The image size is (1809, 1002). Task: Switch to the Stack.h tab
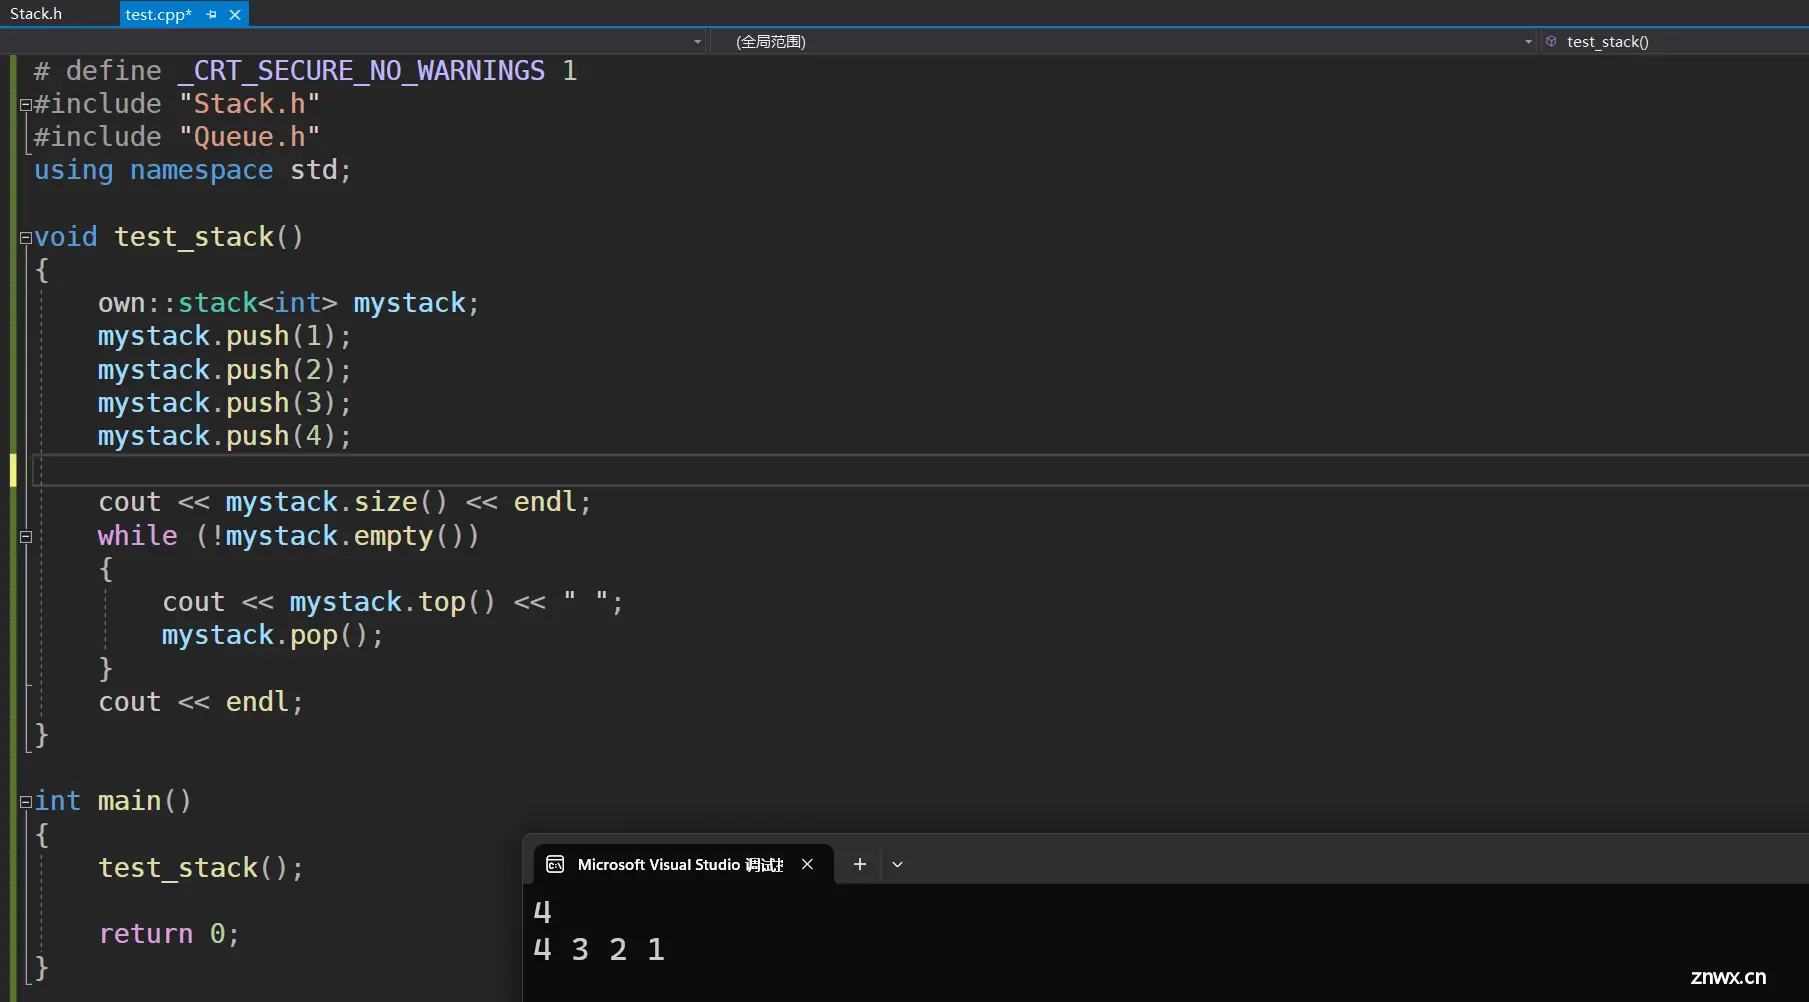tap(36, 14)
